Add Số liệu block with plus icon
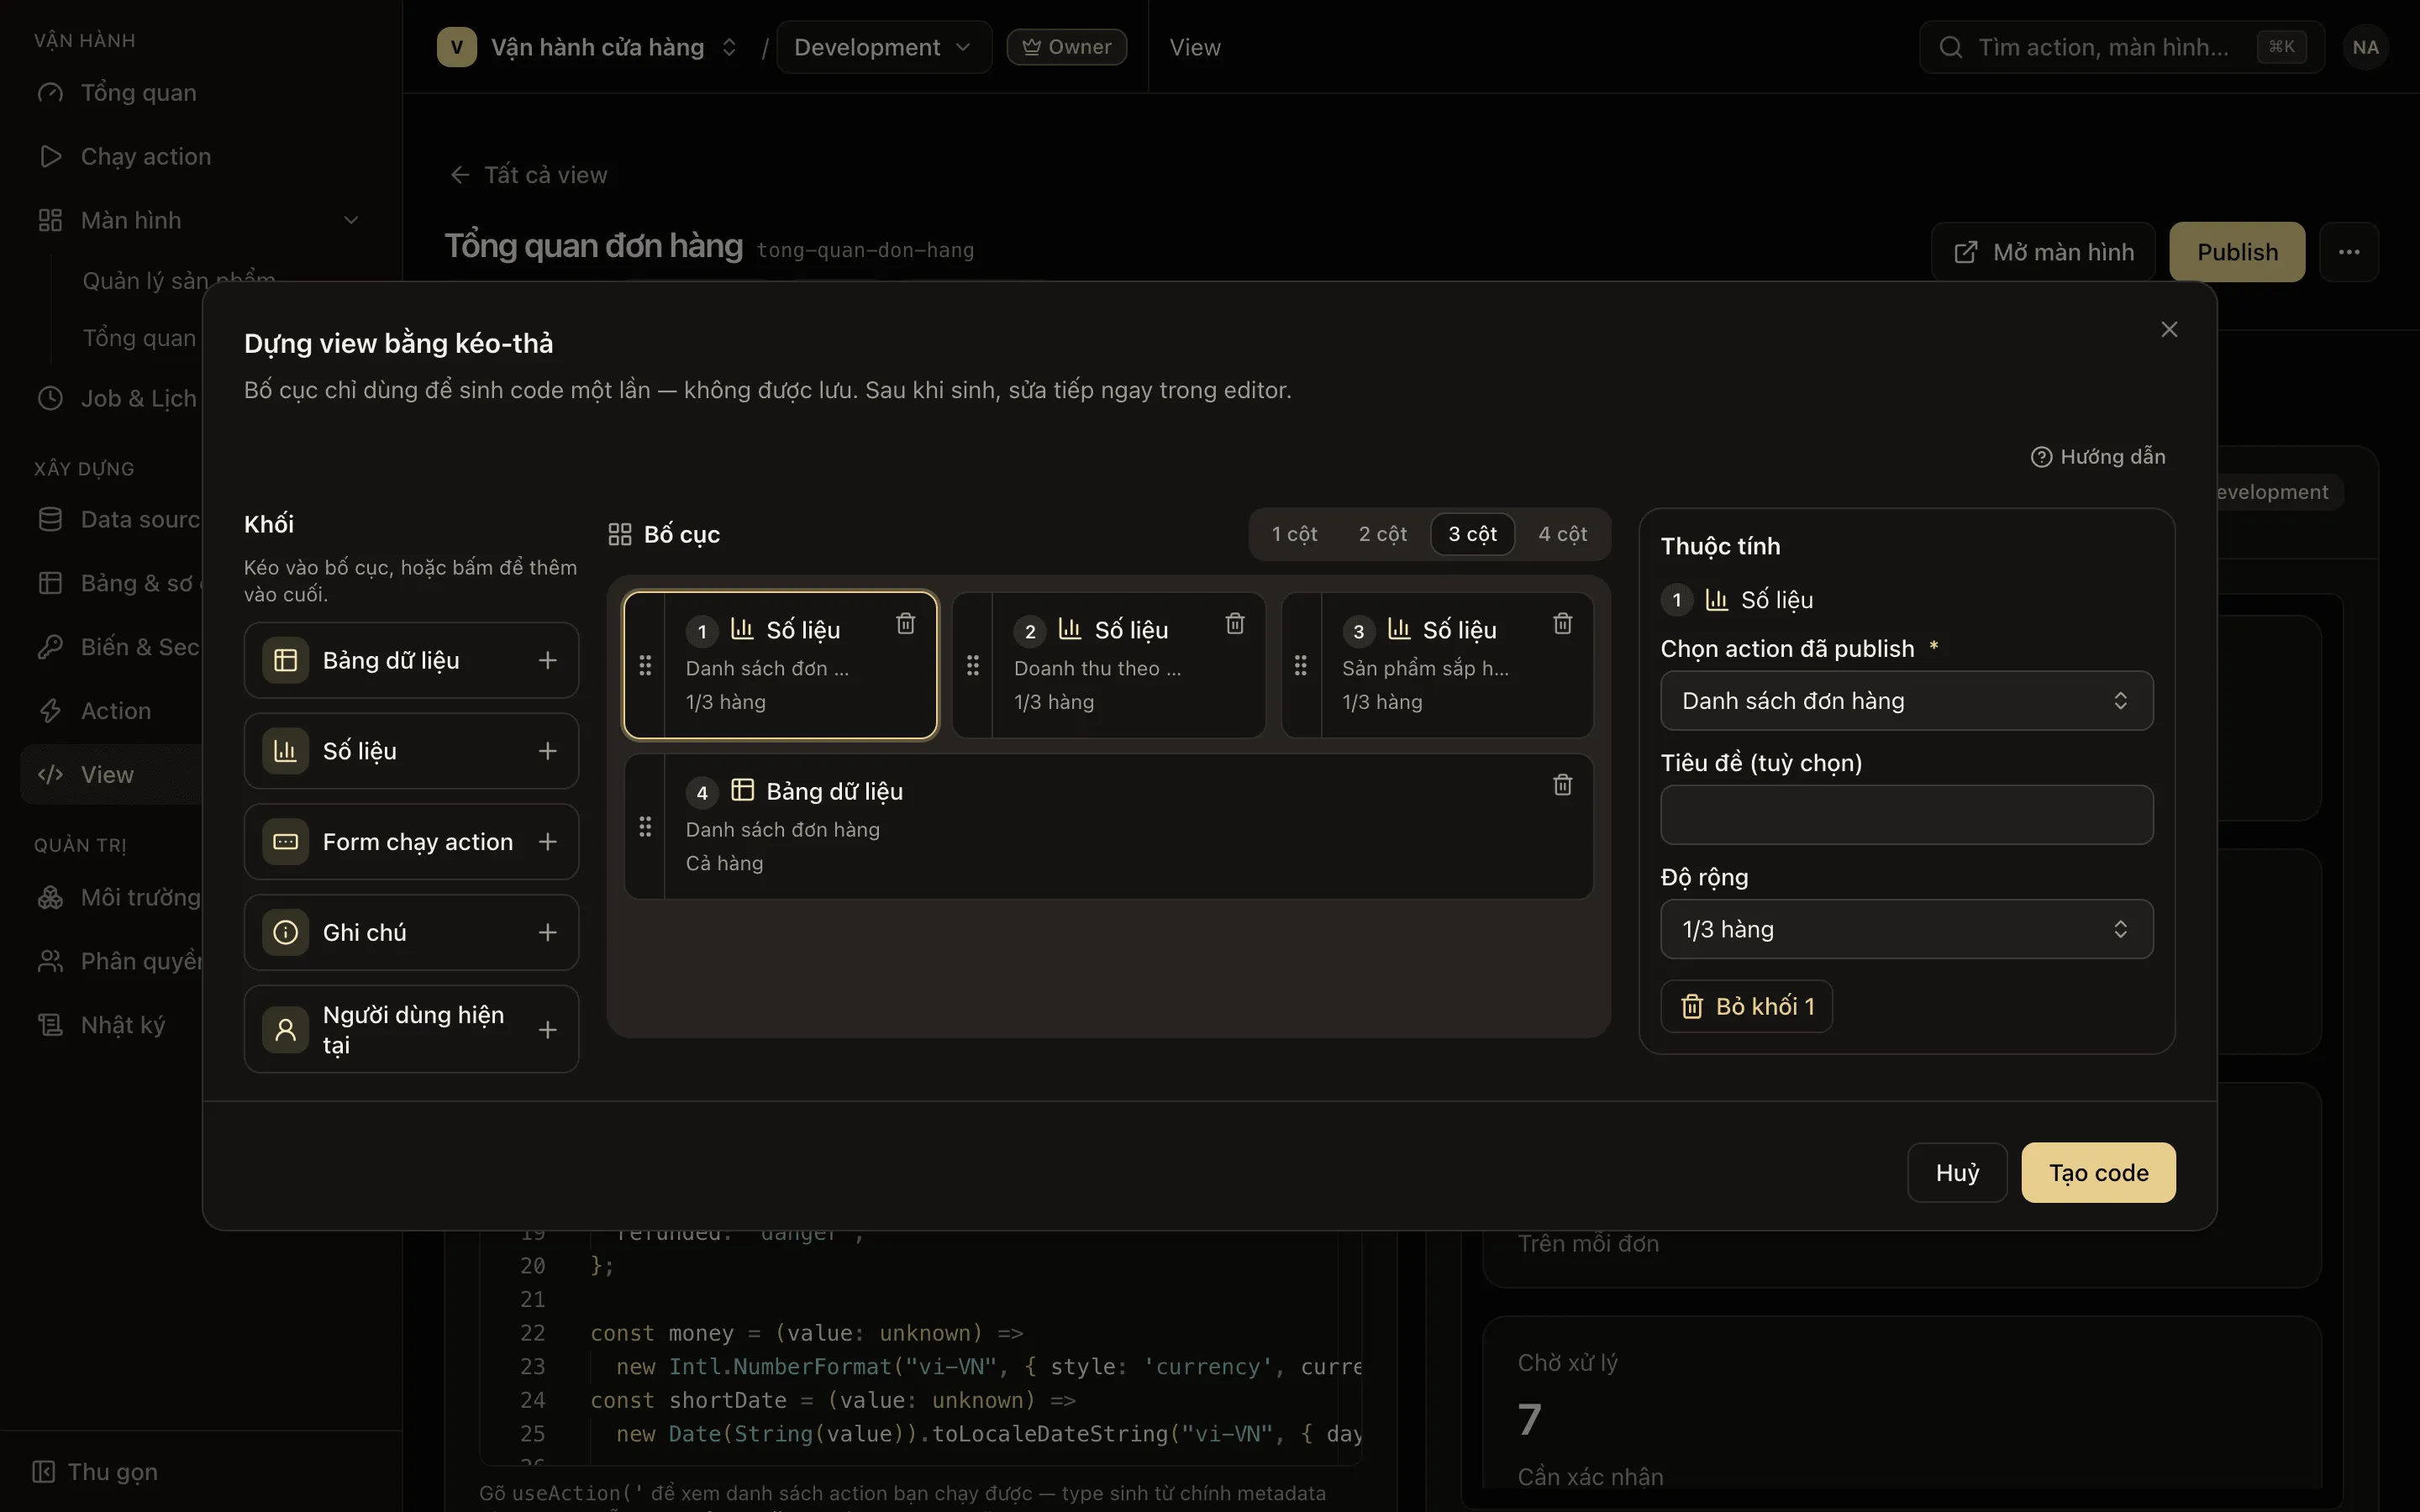This screenshot has width=2420, height=1512. click(548, 751)
